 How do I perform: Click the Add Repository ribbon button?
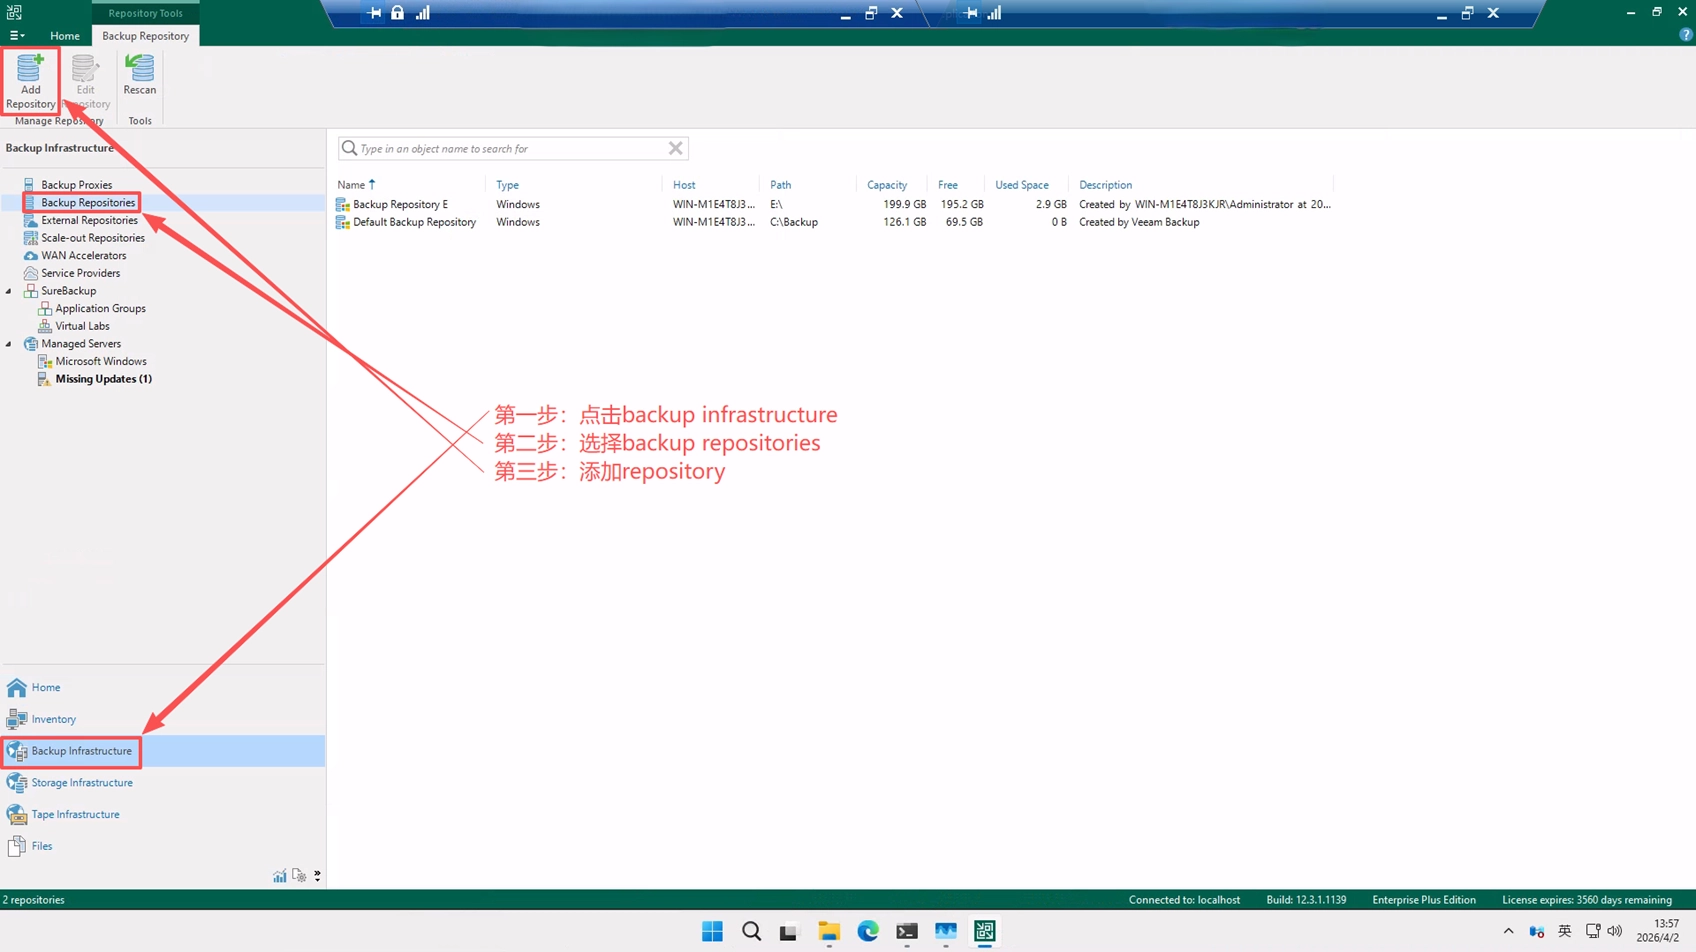pos(30,81)
